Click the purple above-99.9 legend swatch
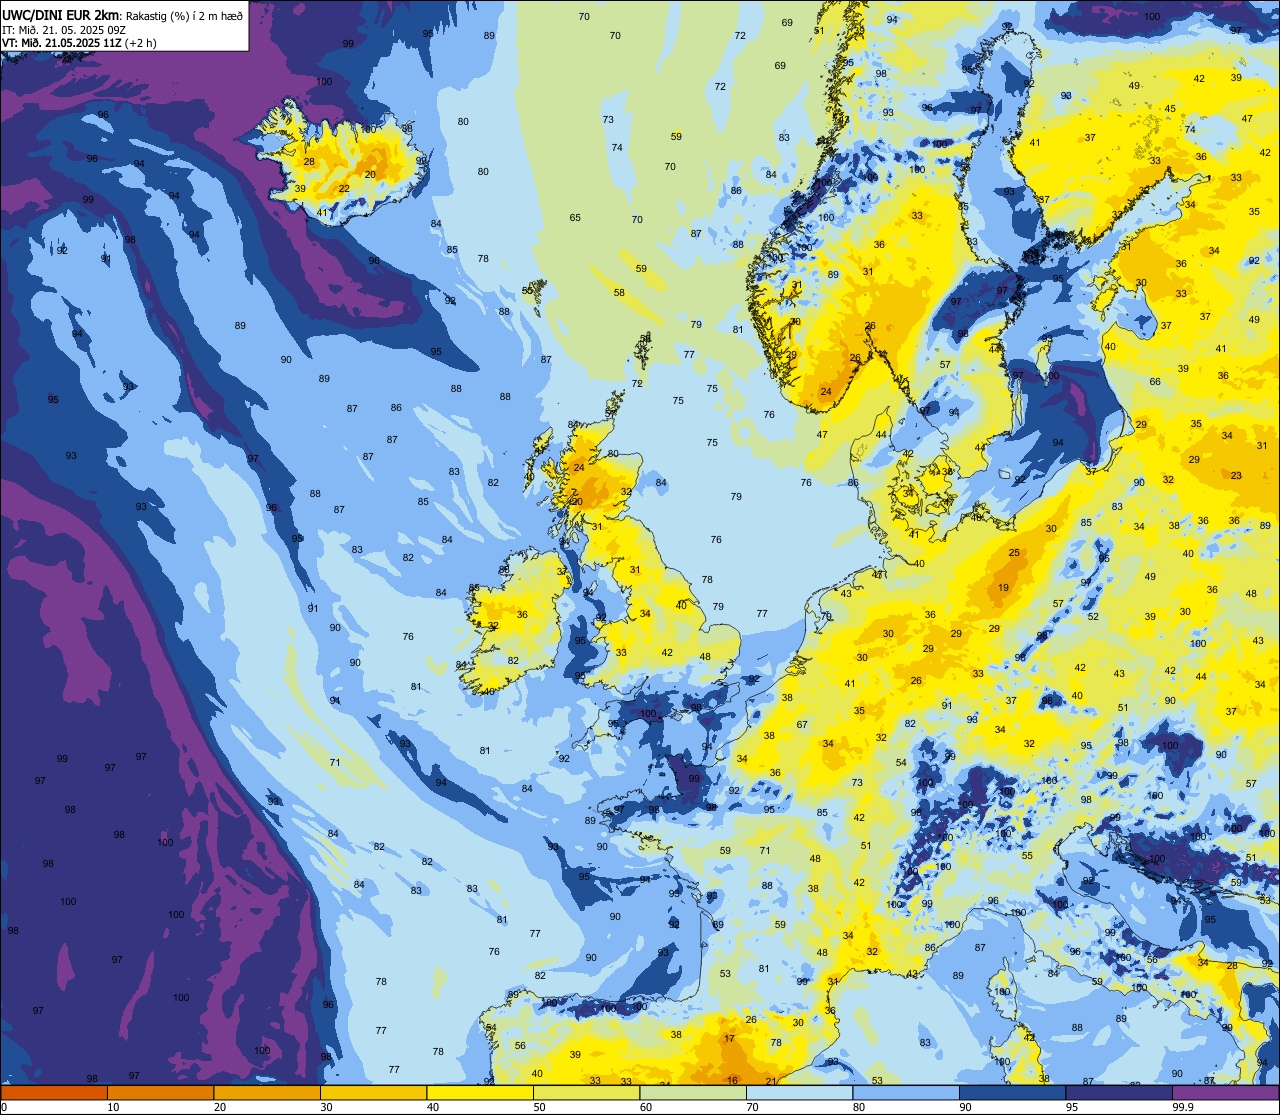1280x1115 pixels. (x=1226, y=1093)
